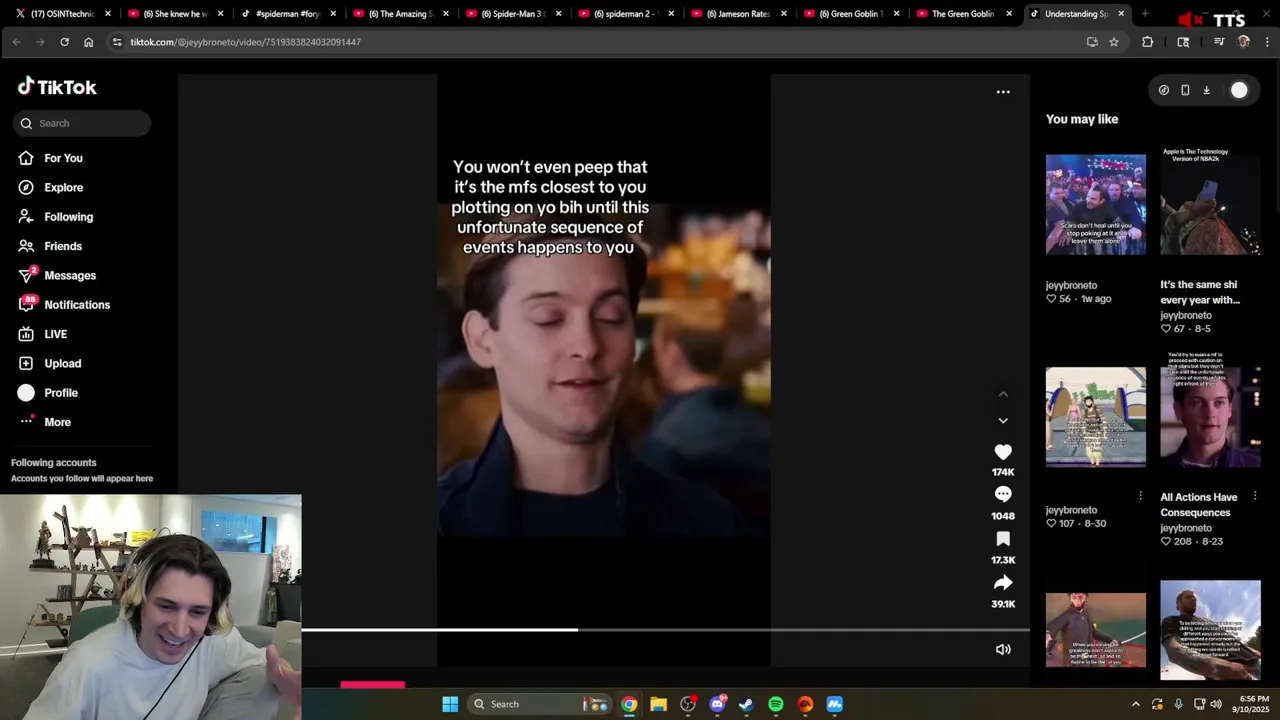
Task: Open the TikTok app icon in floating pill
Action: pyautogui.click(x=1164, y=90)
